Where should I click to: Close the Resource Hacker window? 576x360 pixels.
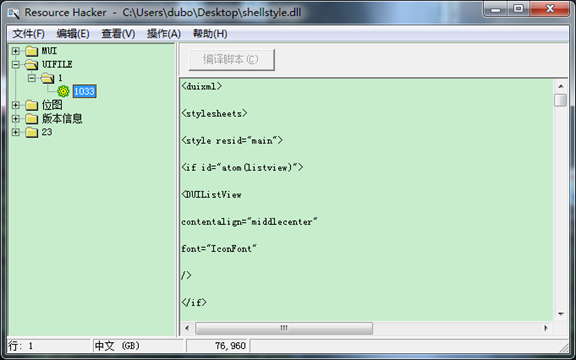click(x=550, y=9)
